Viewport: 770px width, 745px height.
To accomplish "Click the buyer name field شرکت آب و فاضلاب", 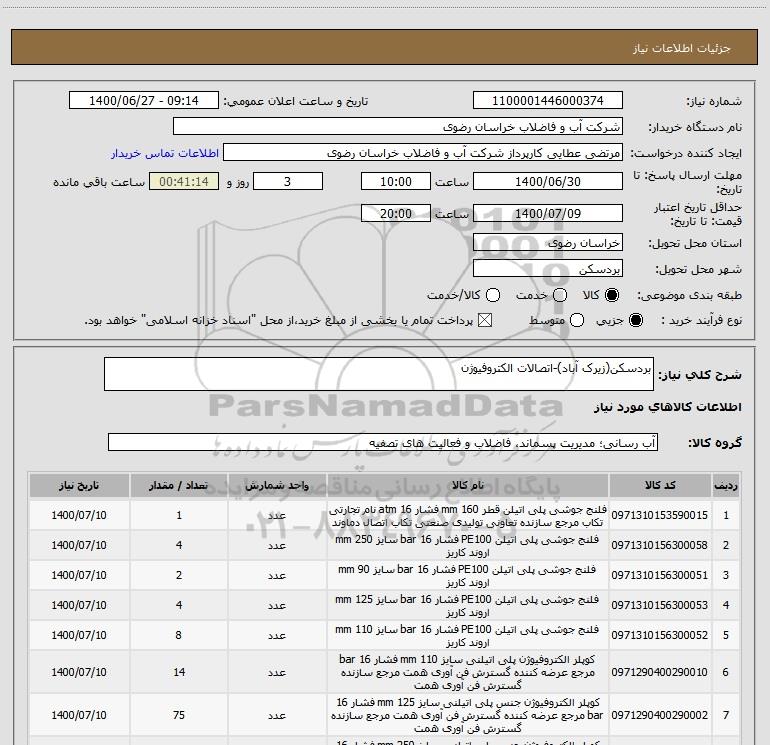I will pos(398,126).
